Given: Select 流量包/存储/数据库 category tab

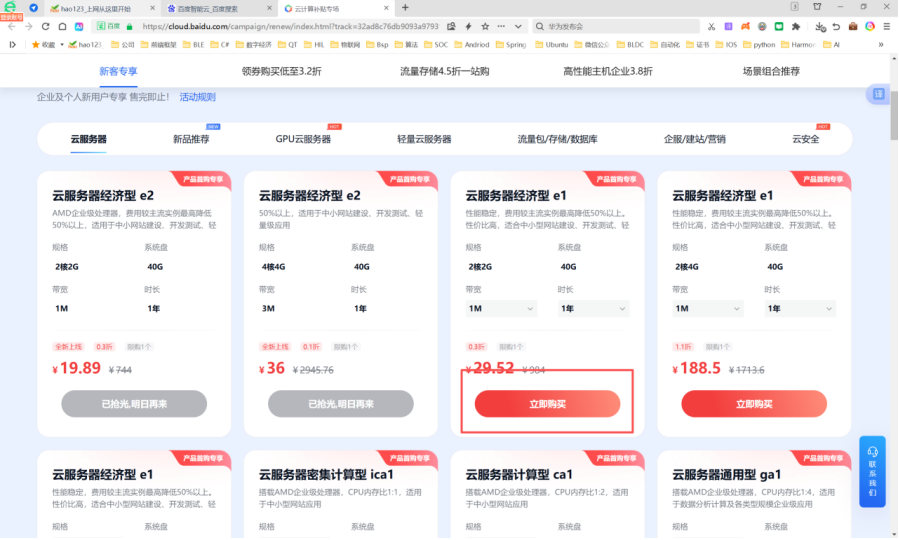Looking at the screenshot, I should pos(557,139).
